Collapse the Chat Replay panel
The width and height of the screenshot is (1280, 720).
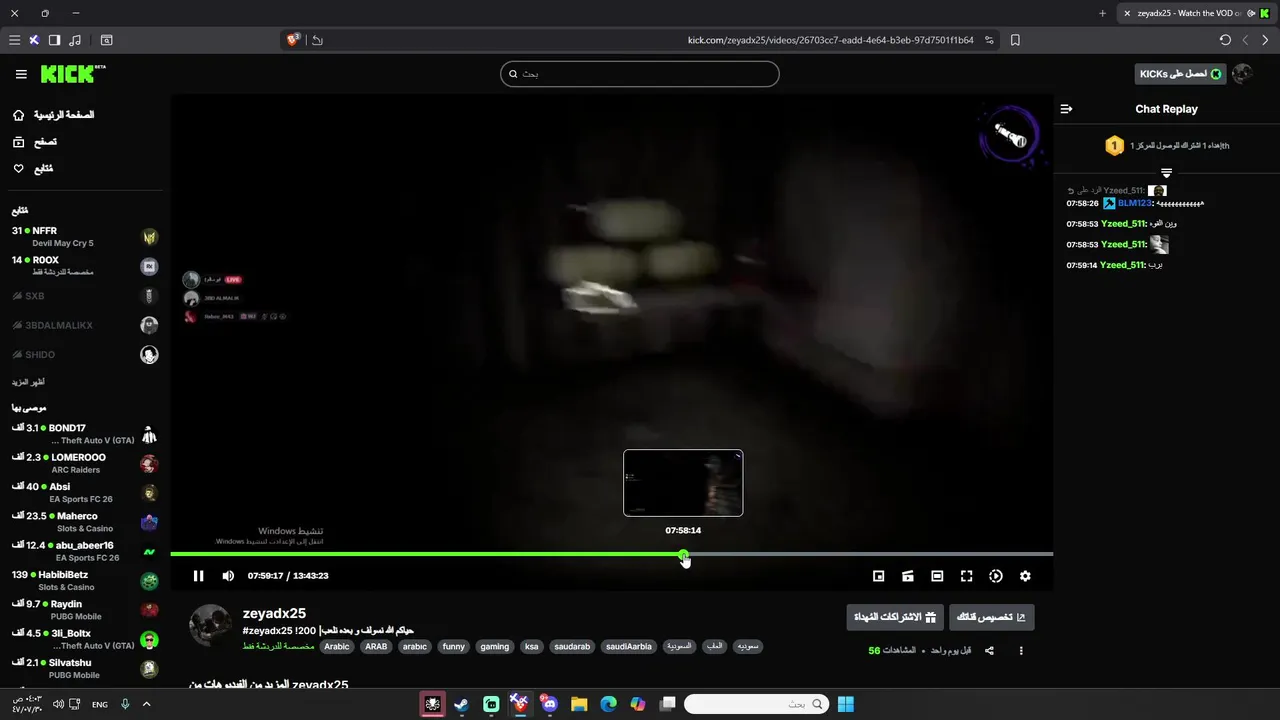[x=1066, y=109]
